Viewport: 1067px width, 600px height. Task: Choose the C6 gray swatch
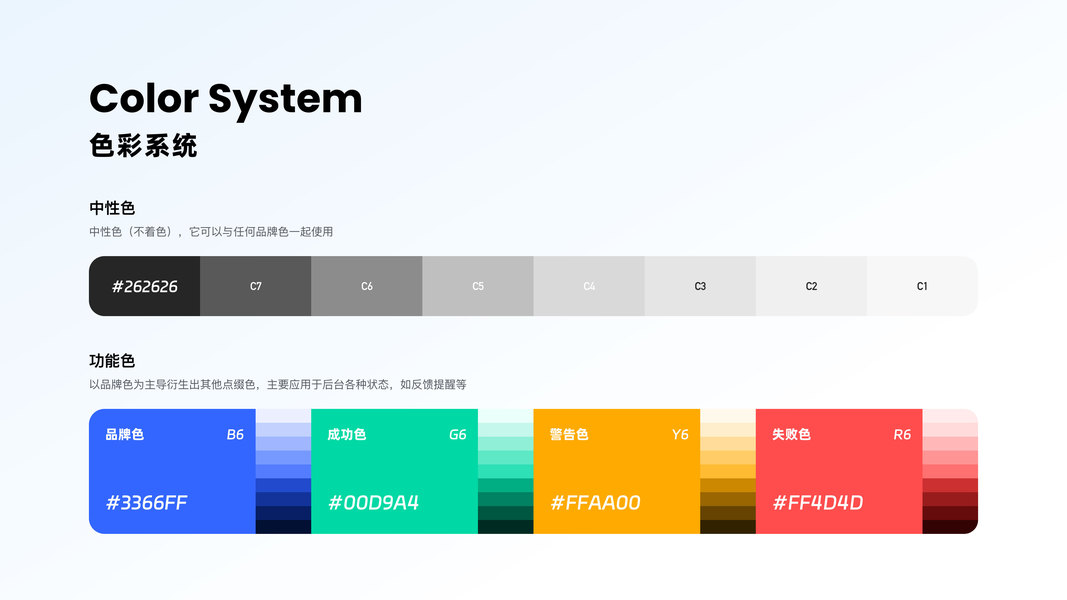pyautogui.click(x=367, y=286)
